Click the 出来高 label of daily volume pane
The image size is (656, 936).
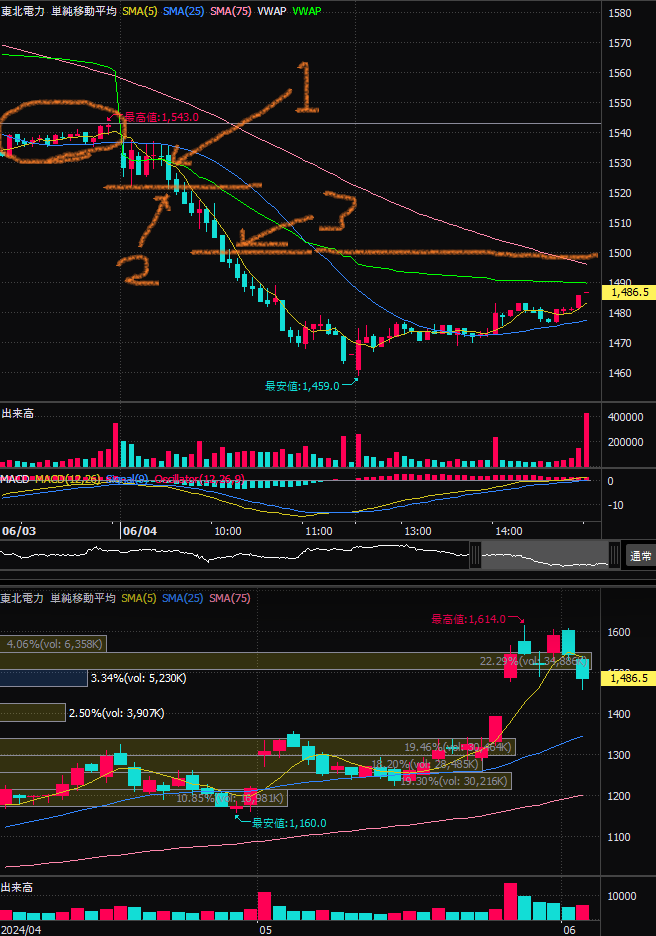[17, 888]
